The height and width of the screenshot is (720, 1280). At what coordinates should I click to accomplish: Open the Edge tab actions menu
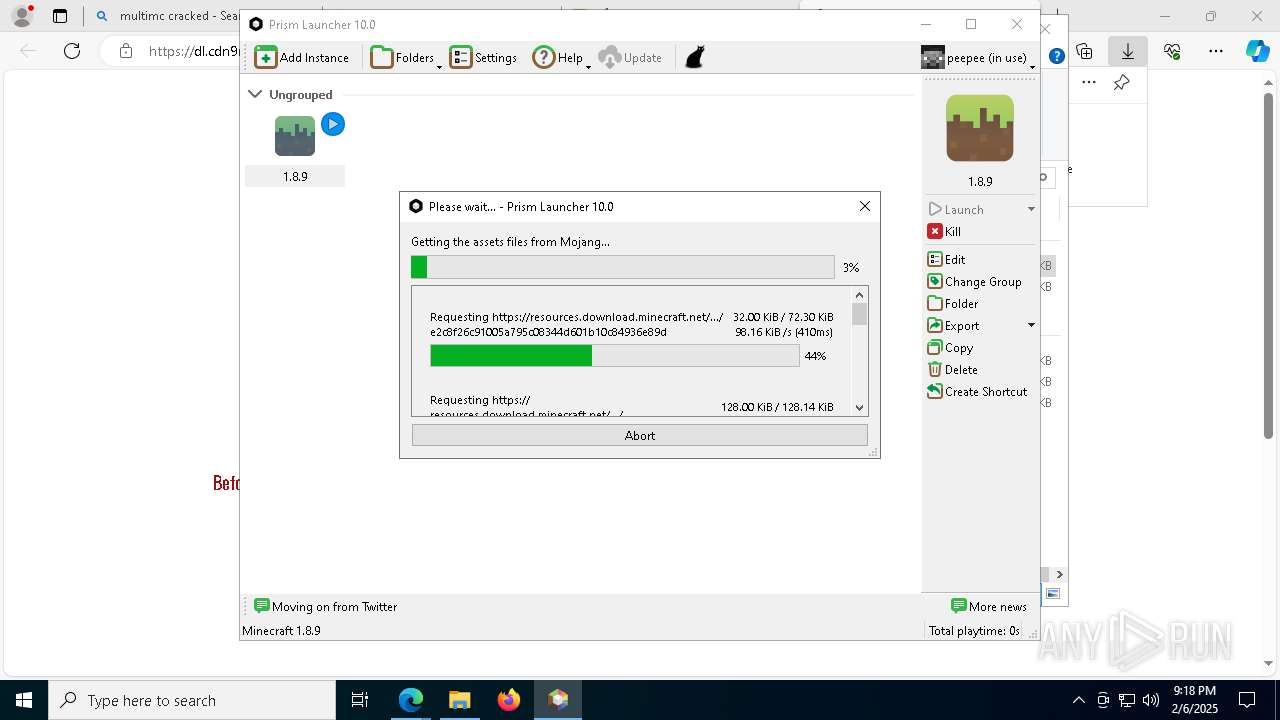[60, 16]
